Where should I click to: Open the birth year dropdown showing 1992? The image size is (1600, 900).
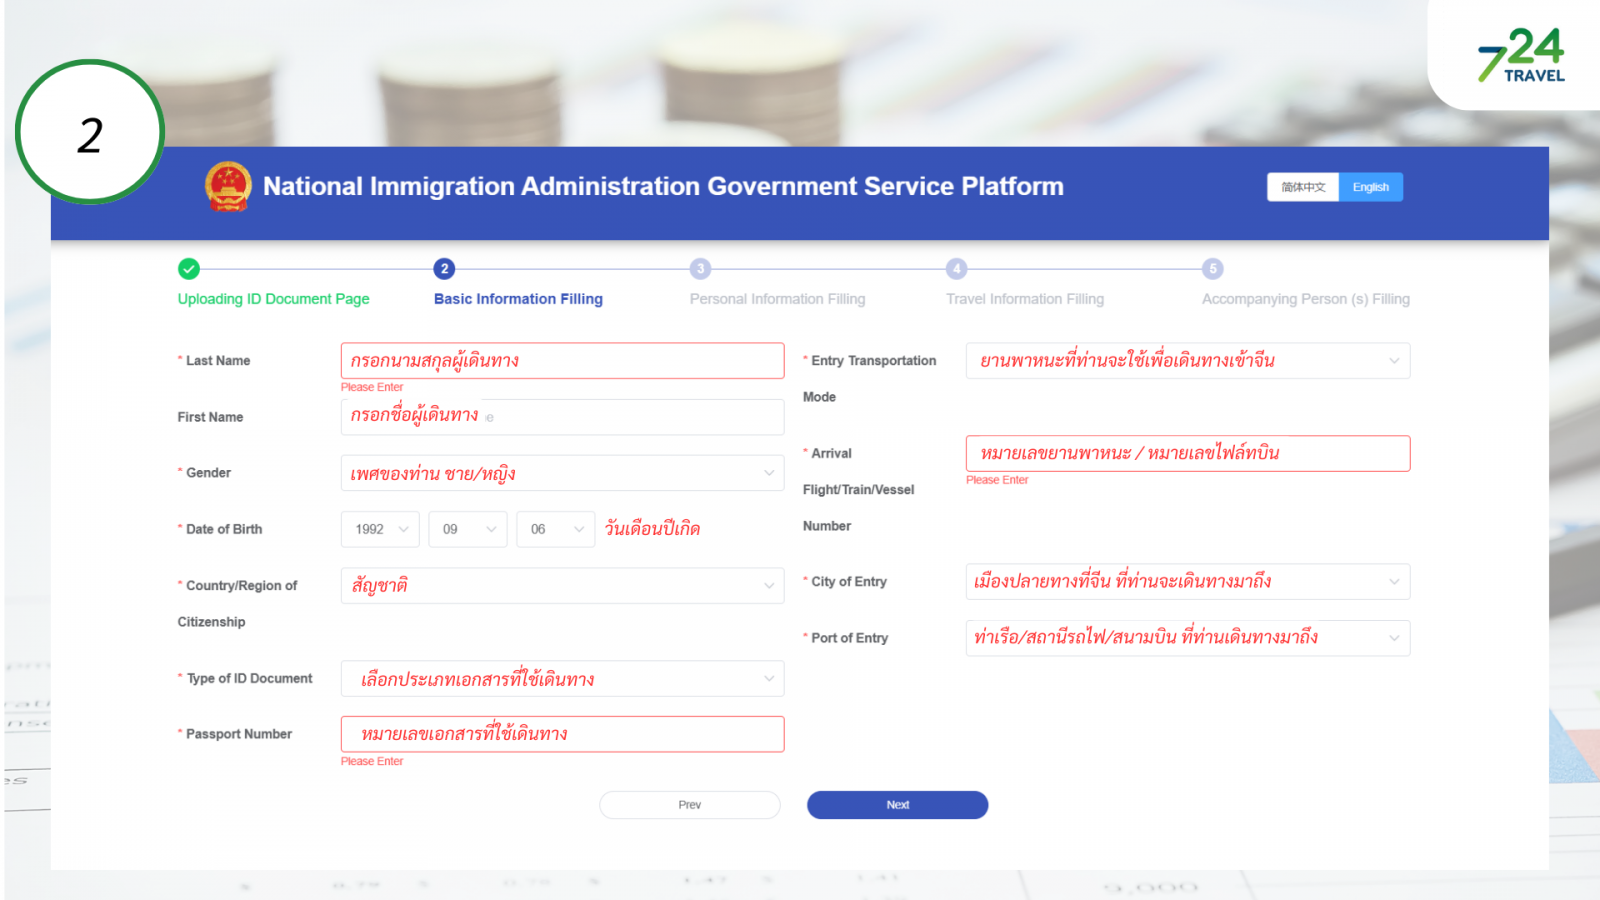(381, 529)
